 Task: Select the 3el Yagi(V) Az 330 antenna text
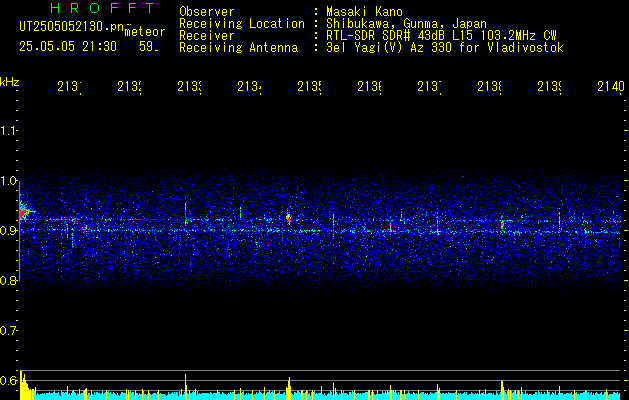tap(445, 48)
